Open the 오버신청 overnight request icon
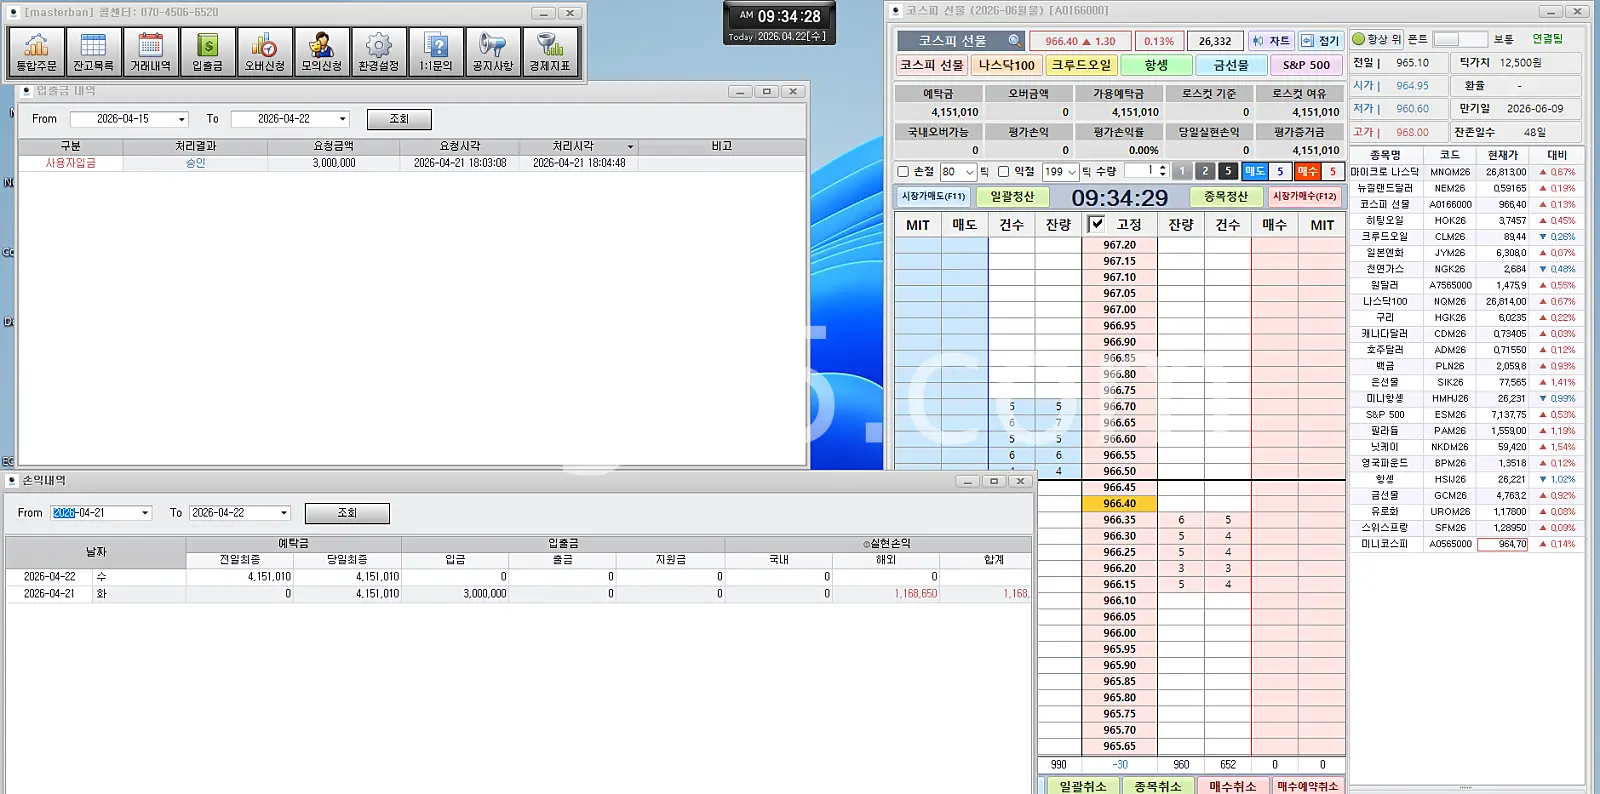The image size is (1600, 794). (265, 52)
